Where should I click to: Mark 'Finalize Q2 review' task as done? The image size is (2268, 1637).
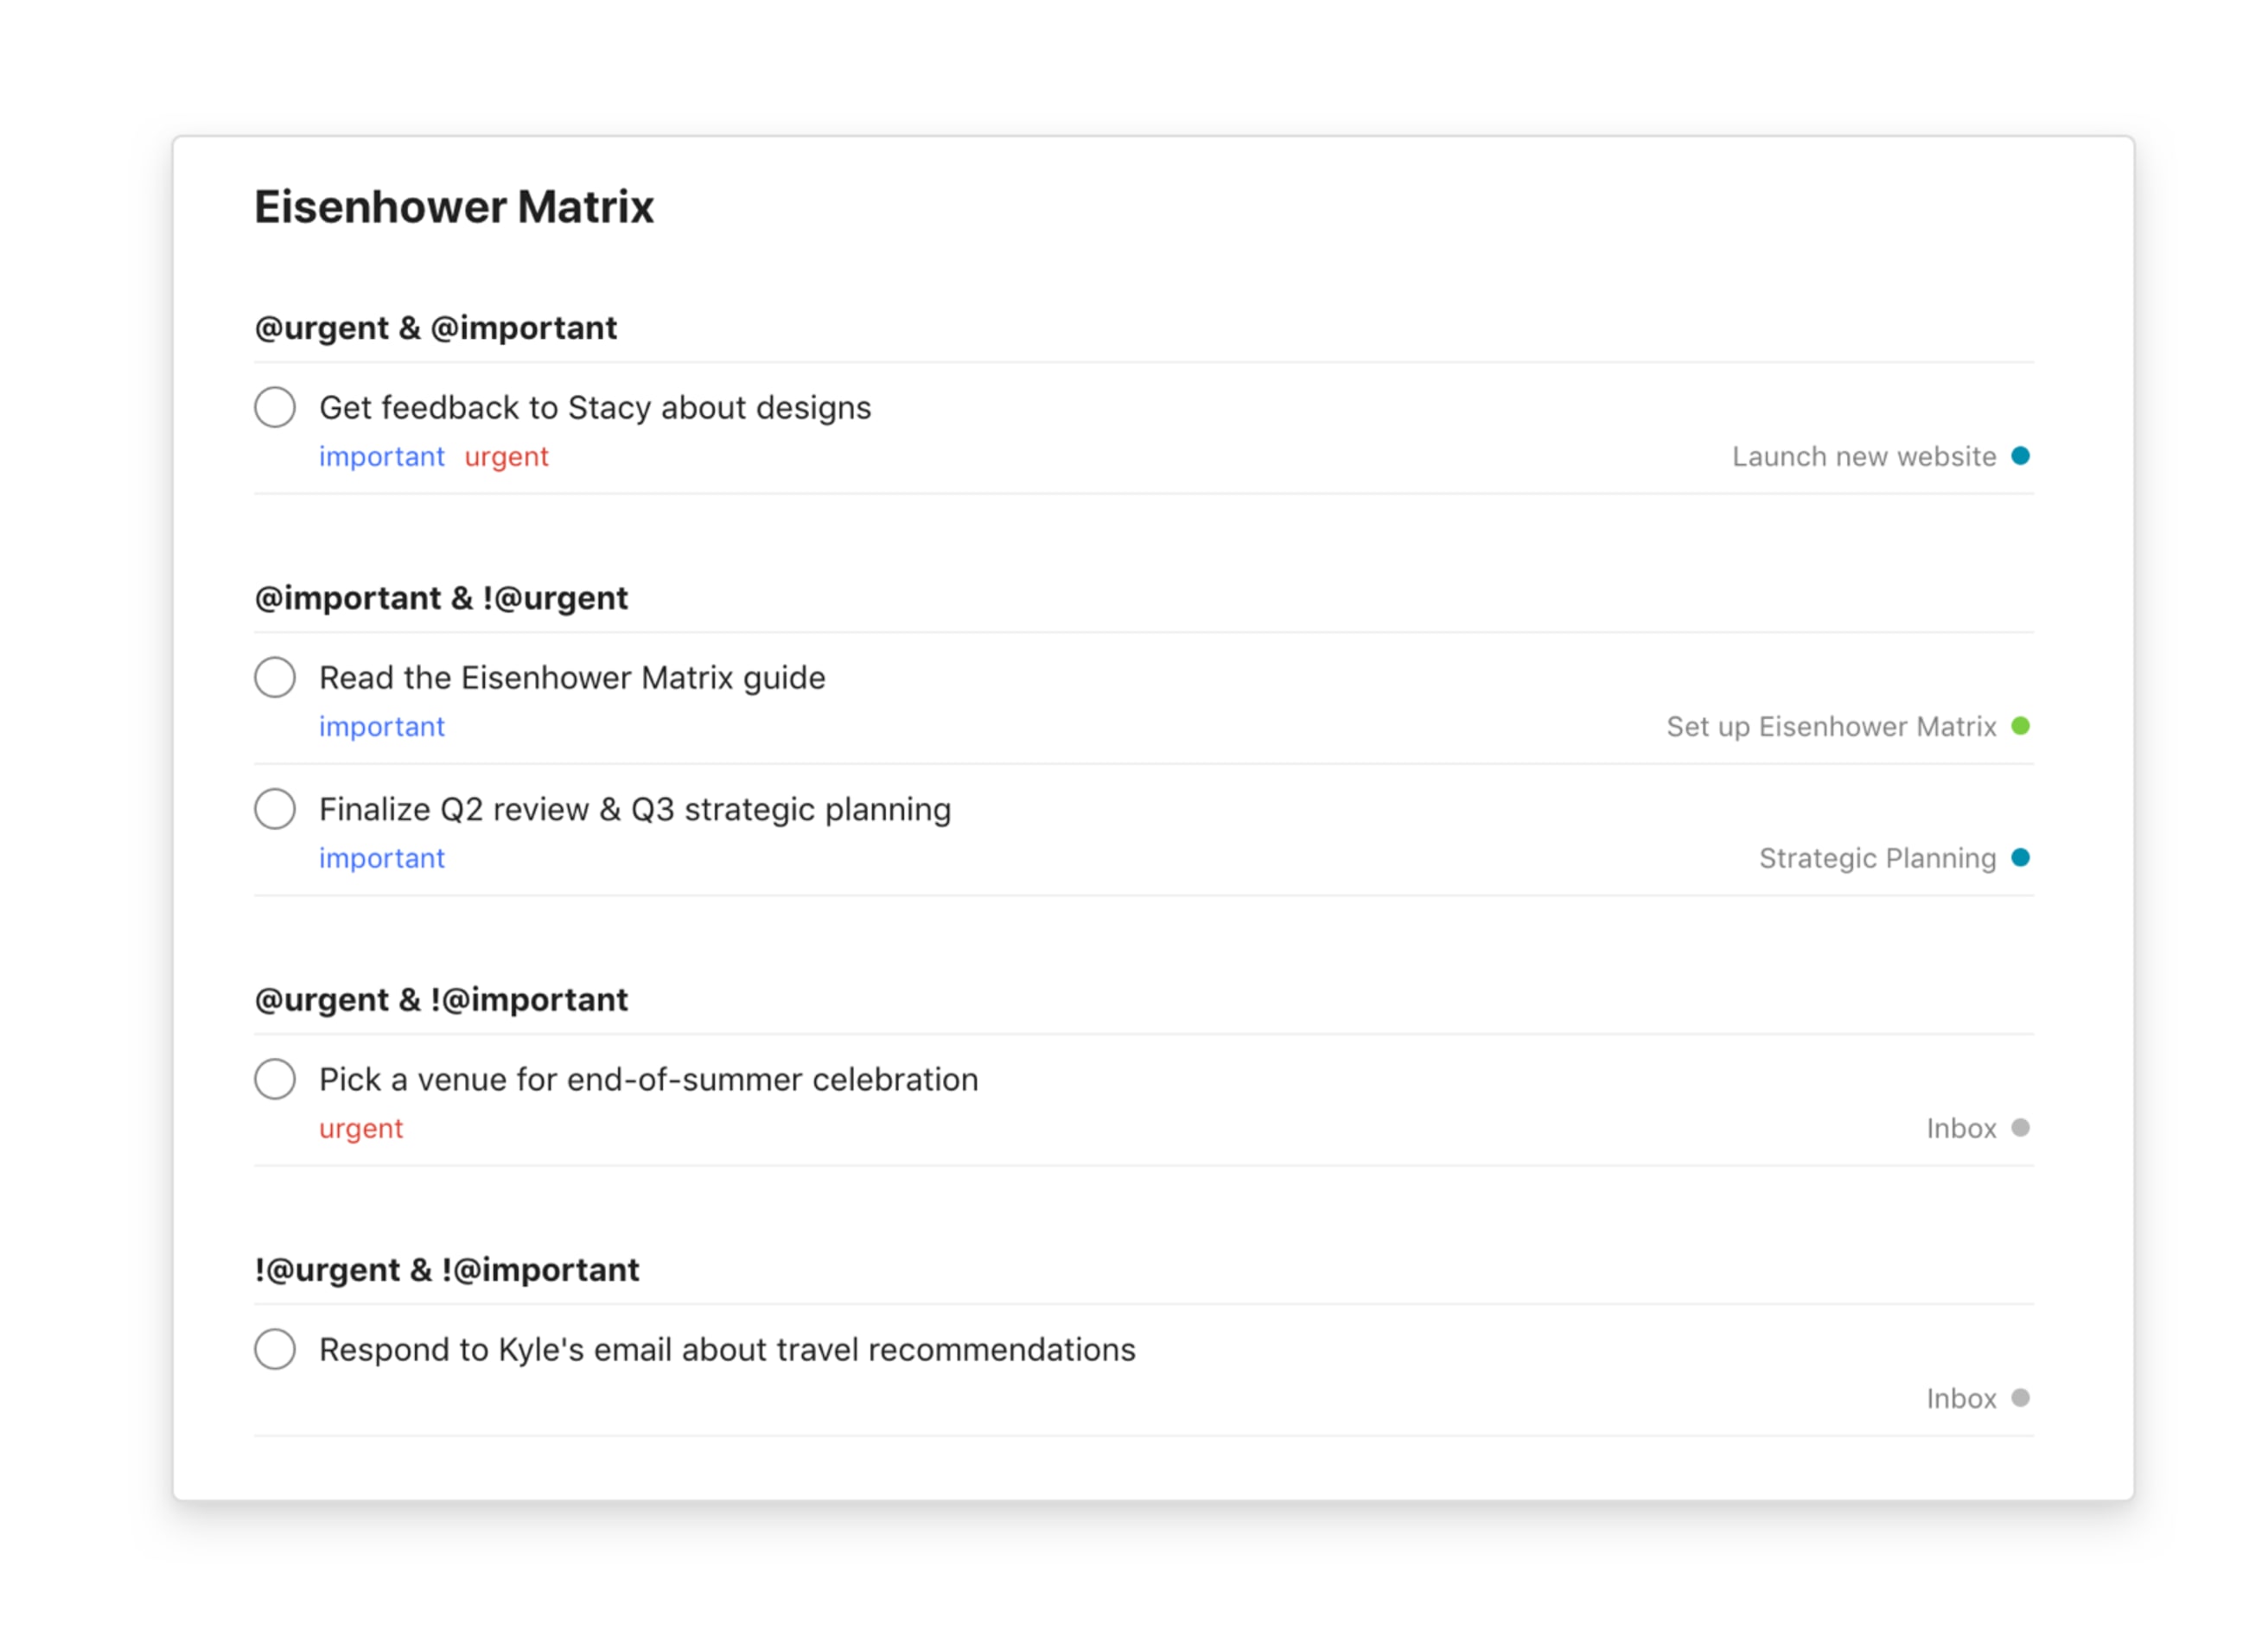click(x=274, y=808)
